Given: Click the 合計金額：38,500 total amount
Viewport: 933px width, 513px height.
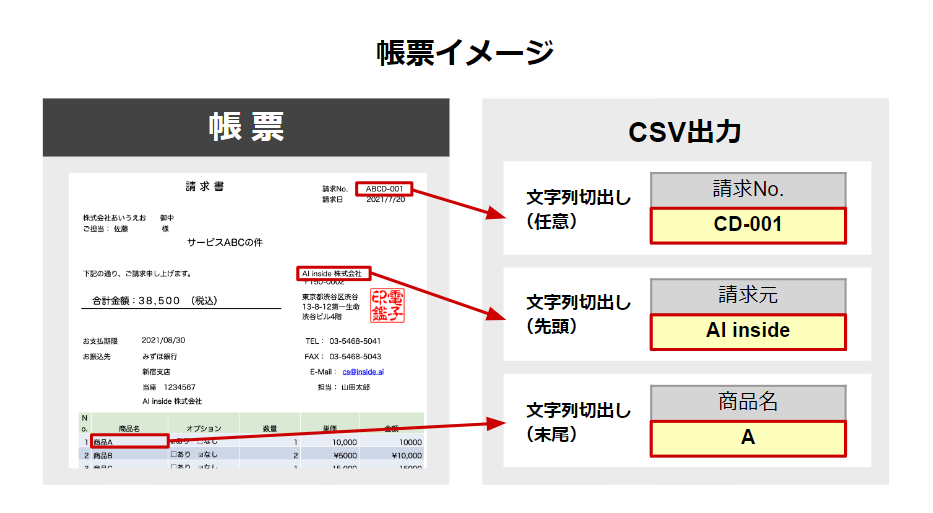Looking at the screenshot, I should 155,301.
